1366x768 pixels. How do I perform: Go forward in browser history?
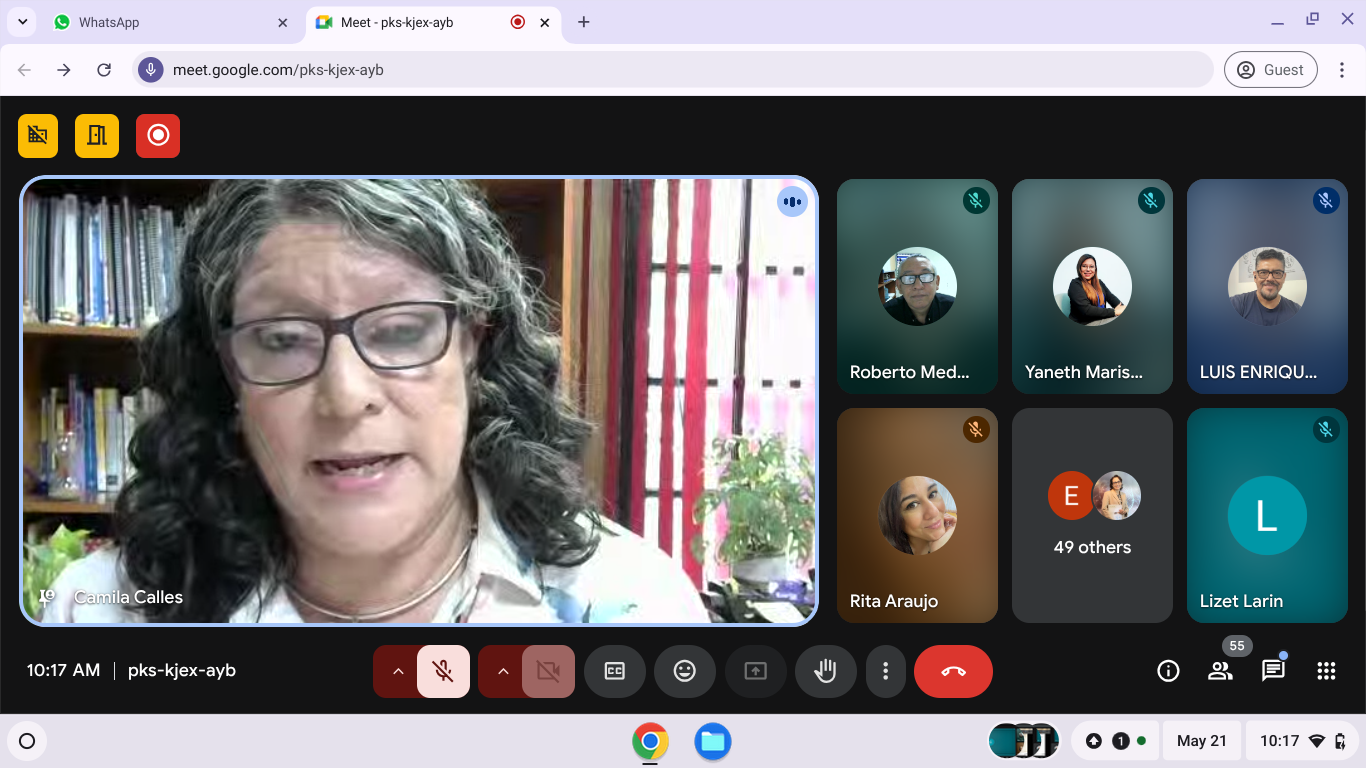[x=64, y=70]
